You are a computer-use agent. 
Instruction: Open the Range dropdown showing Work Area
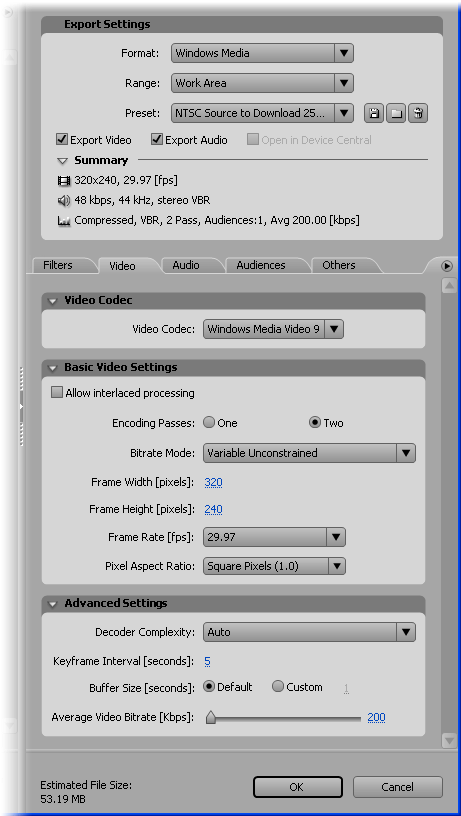262,83
